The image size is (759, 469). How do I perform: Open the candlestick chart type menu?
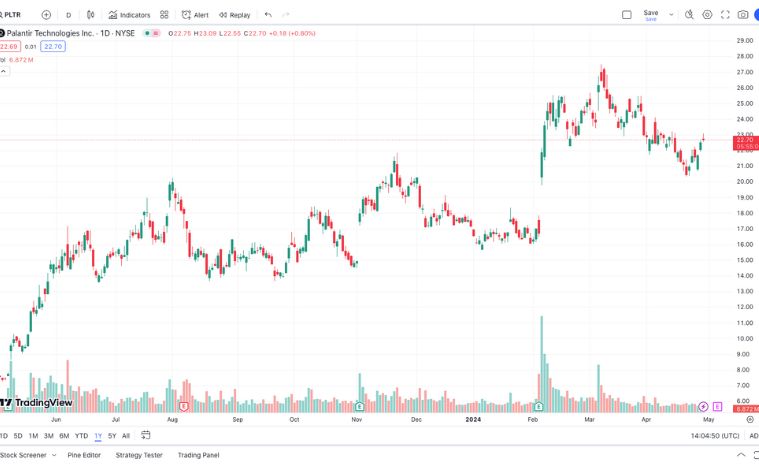click(x=91, y=15)
